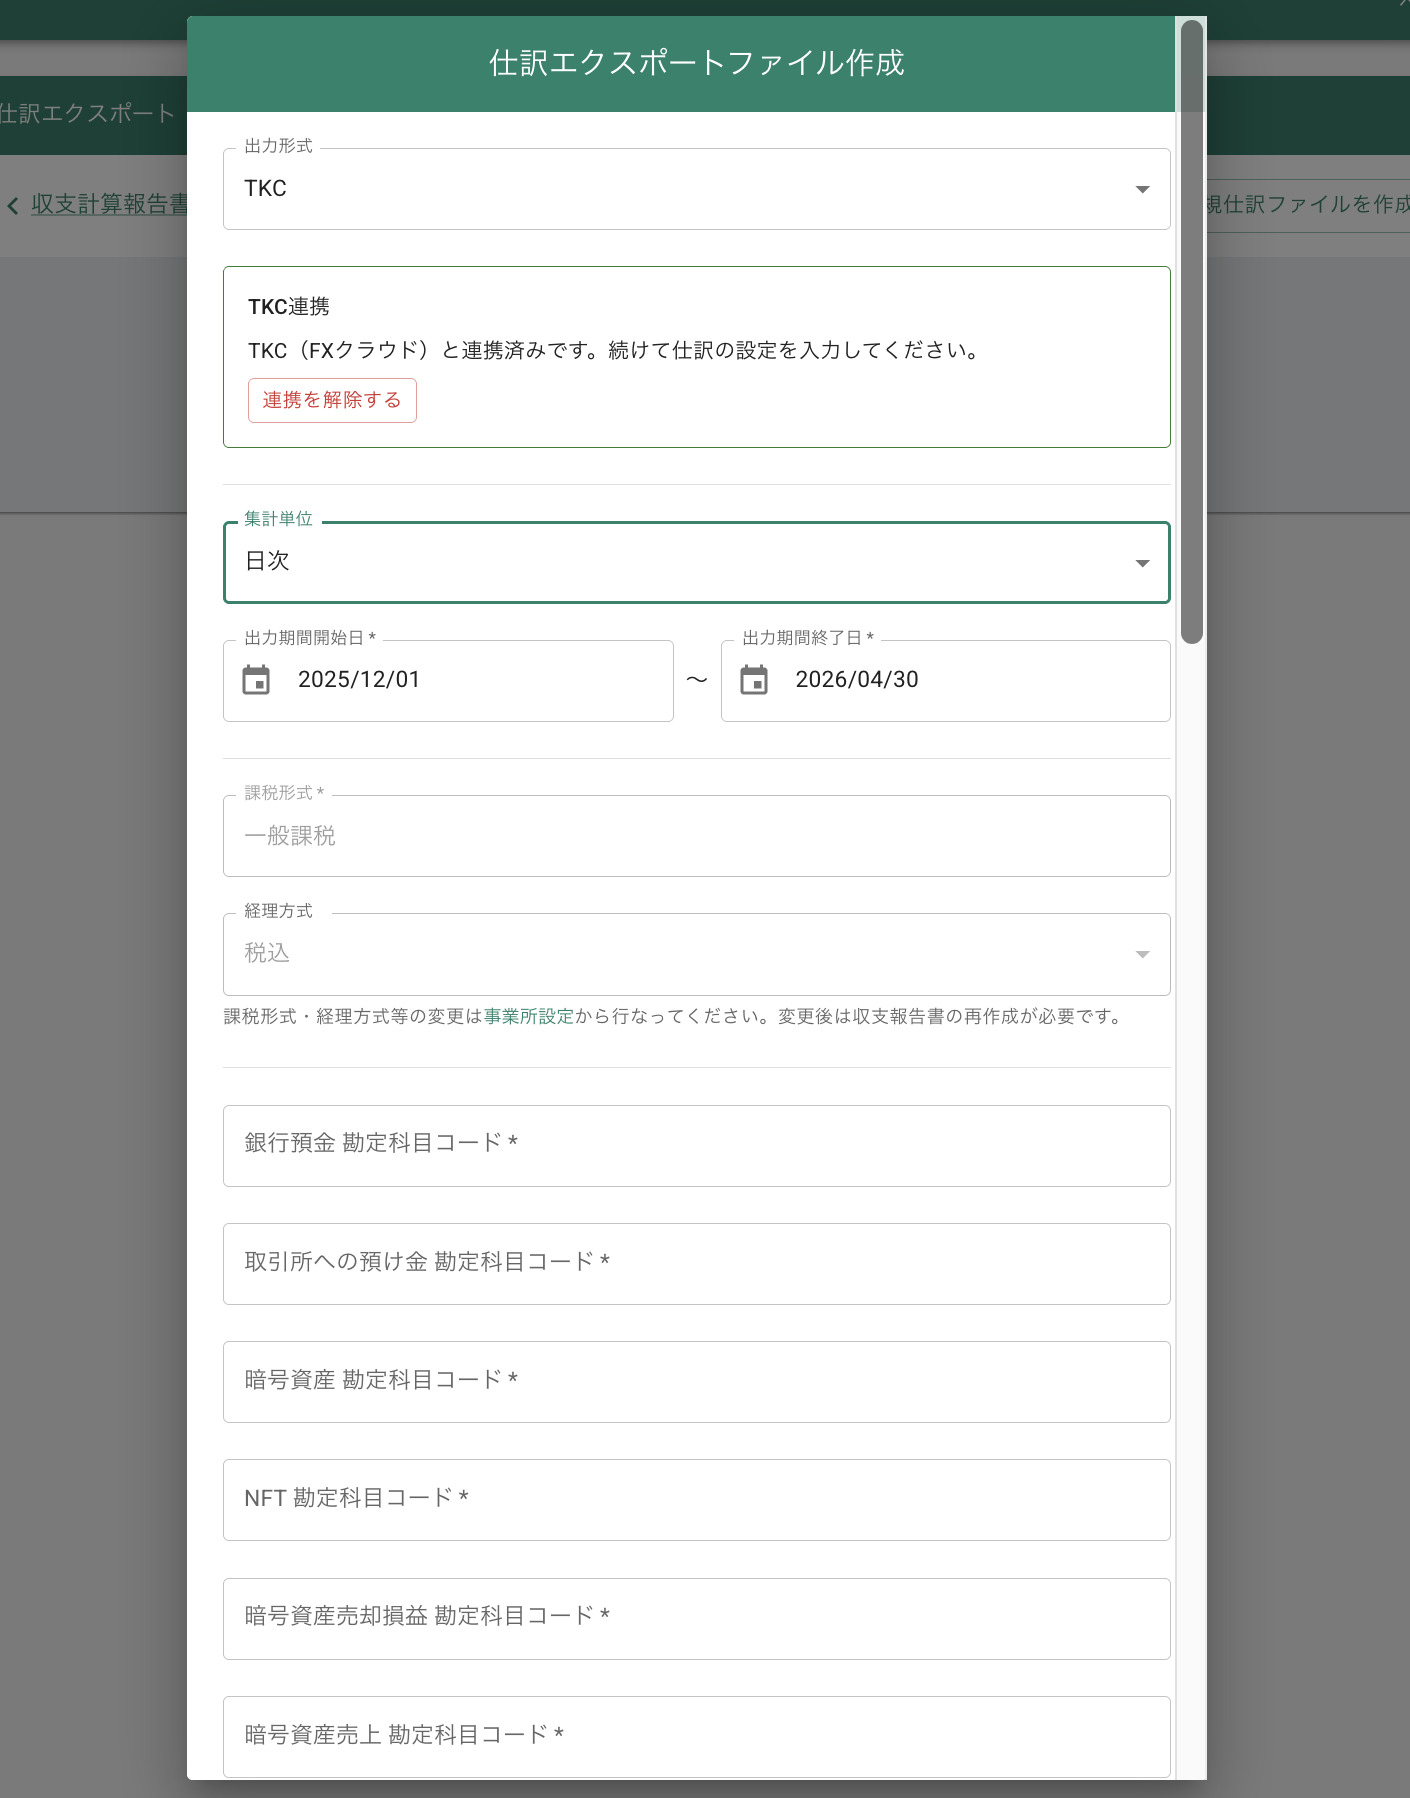1410x1798 pixels.
Task: Click calendar icon for 出力期間終了日
Action: [754, 680]
